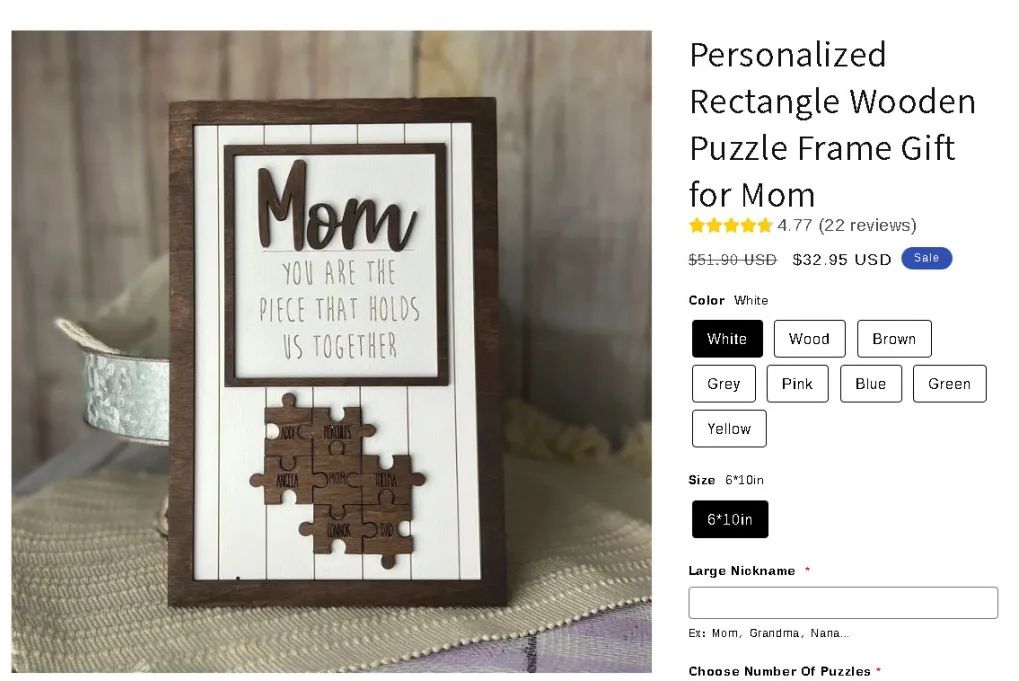Choose Pink as the frame color
The image size is (1019, 681).
(797, 384)
